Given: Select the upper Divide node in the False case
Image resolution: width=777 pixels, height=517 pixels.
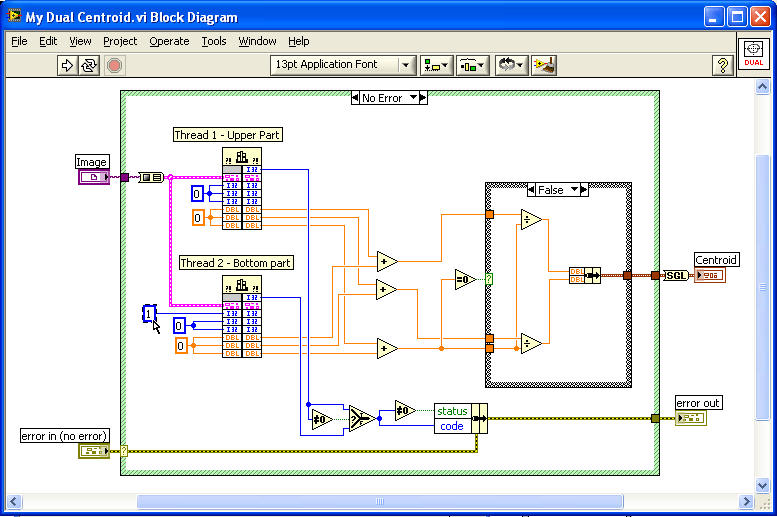Looking at the screenshot, I should click(x=531, y=220).
